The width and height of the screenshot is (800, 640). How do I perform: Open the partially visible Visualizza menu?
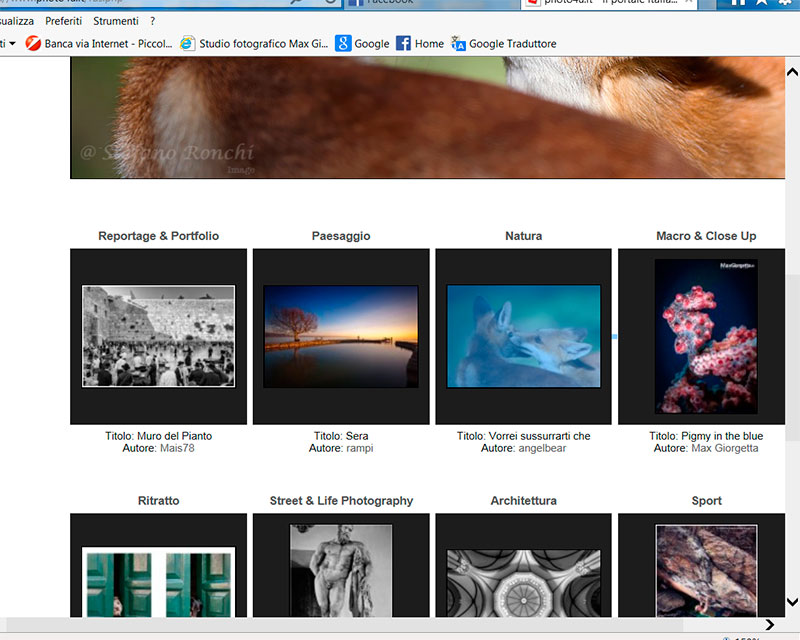[x=17, y=21]
